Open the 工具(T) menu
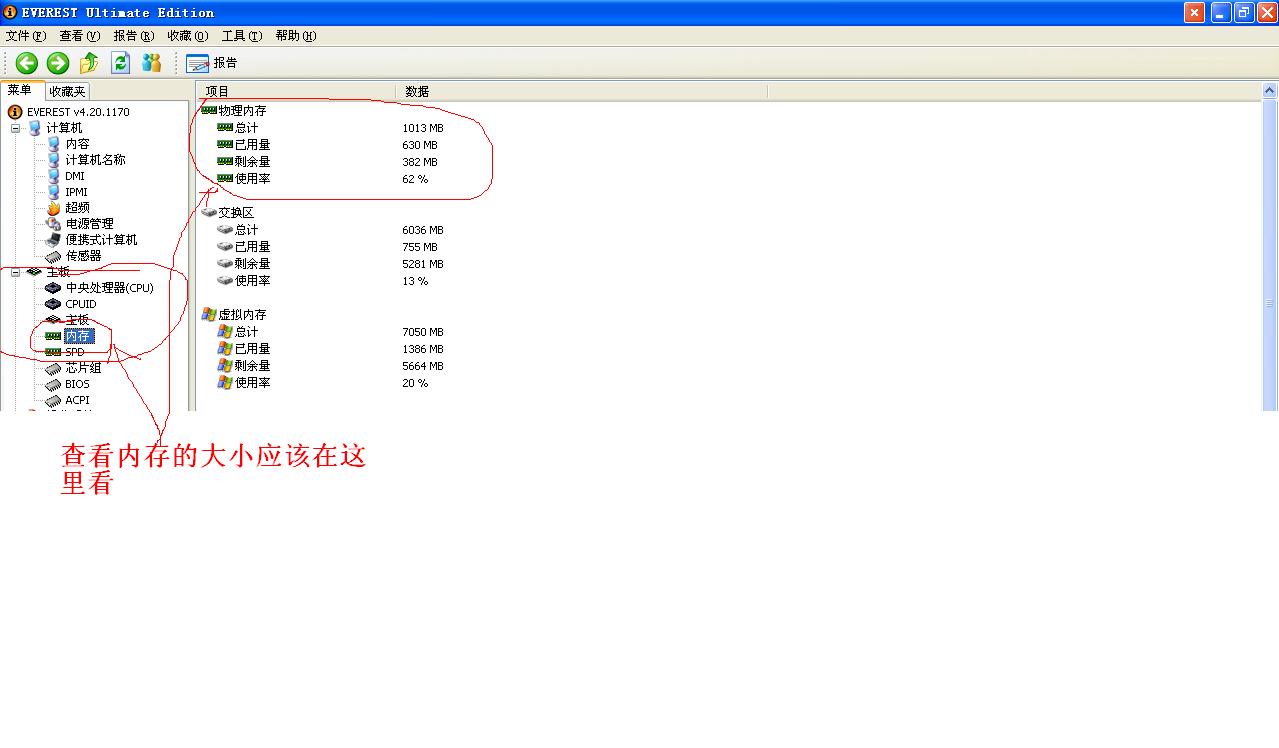The width and height of the screenshot is (1279, 748). (242, 36)
